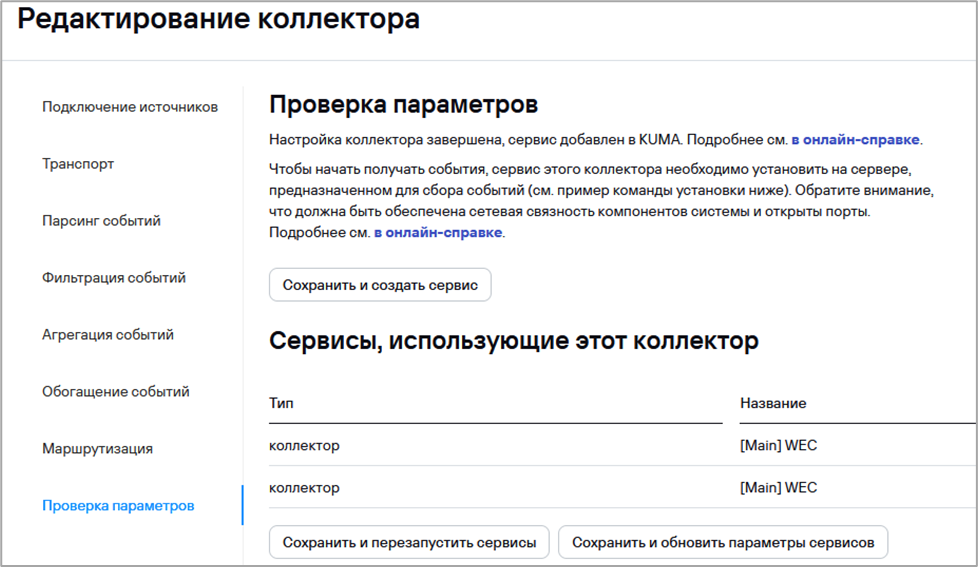Select Фильтрация событий in the sidebar

(x=113, y=278)
